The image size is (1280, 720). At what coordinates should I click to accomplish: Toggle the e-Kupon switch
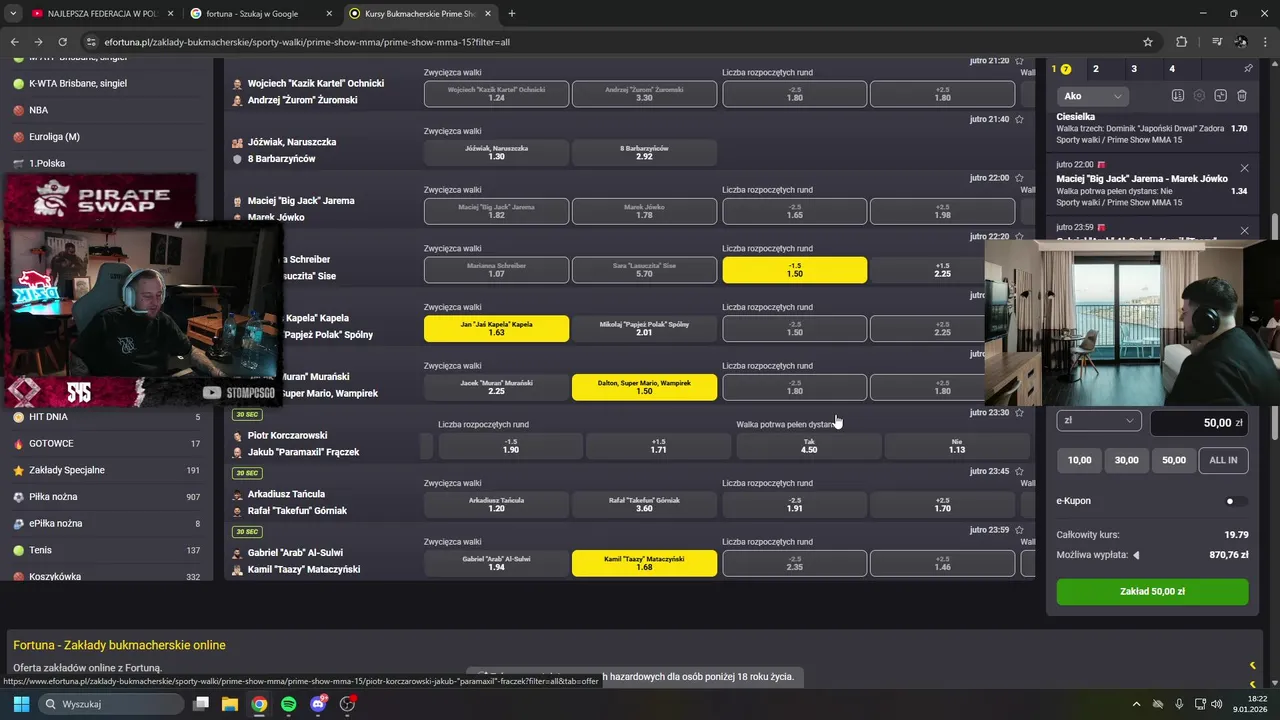tap(1236, 501)
